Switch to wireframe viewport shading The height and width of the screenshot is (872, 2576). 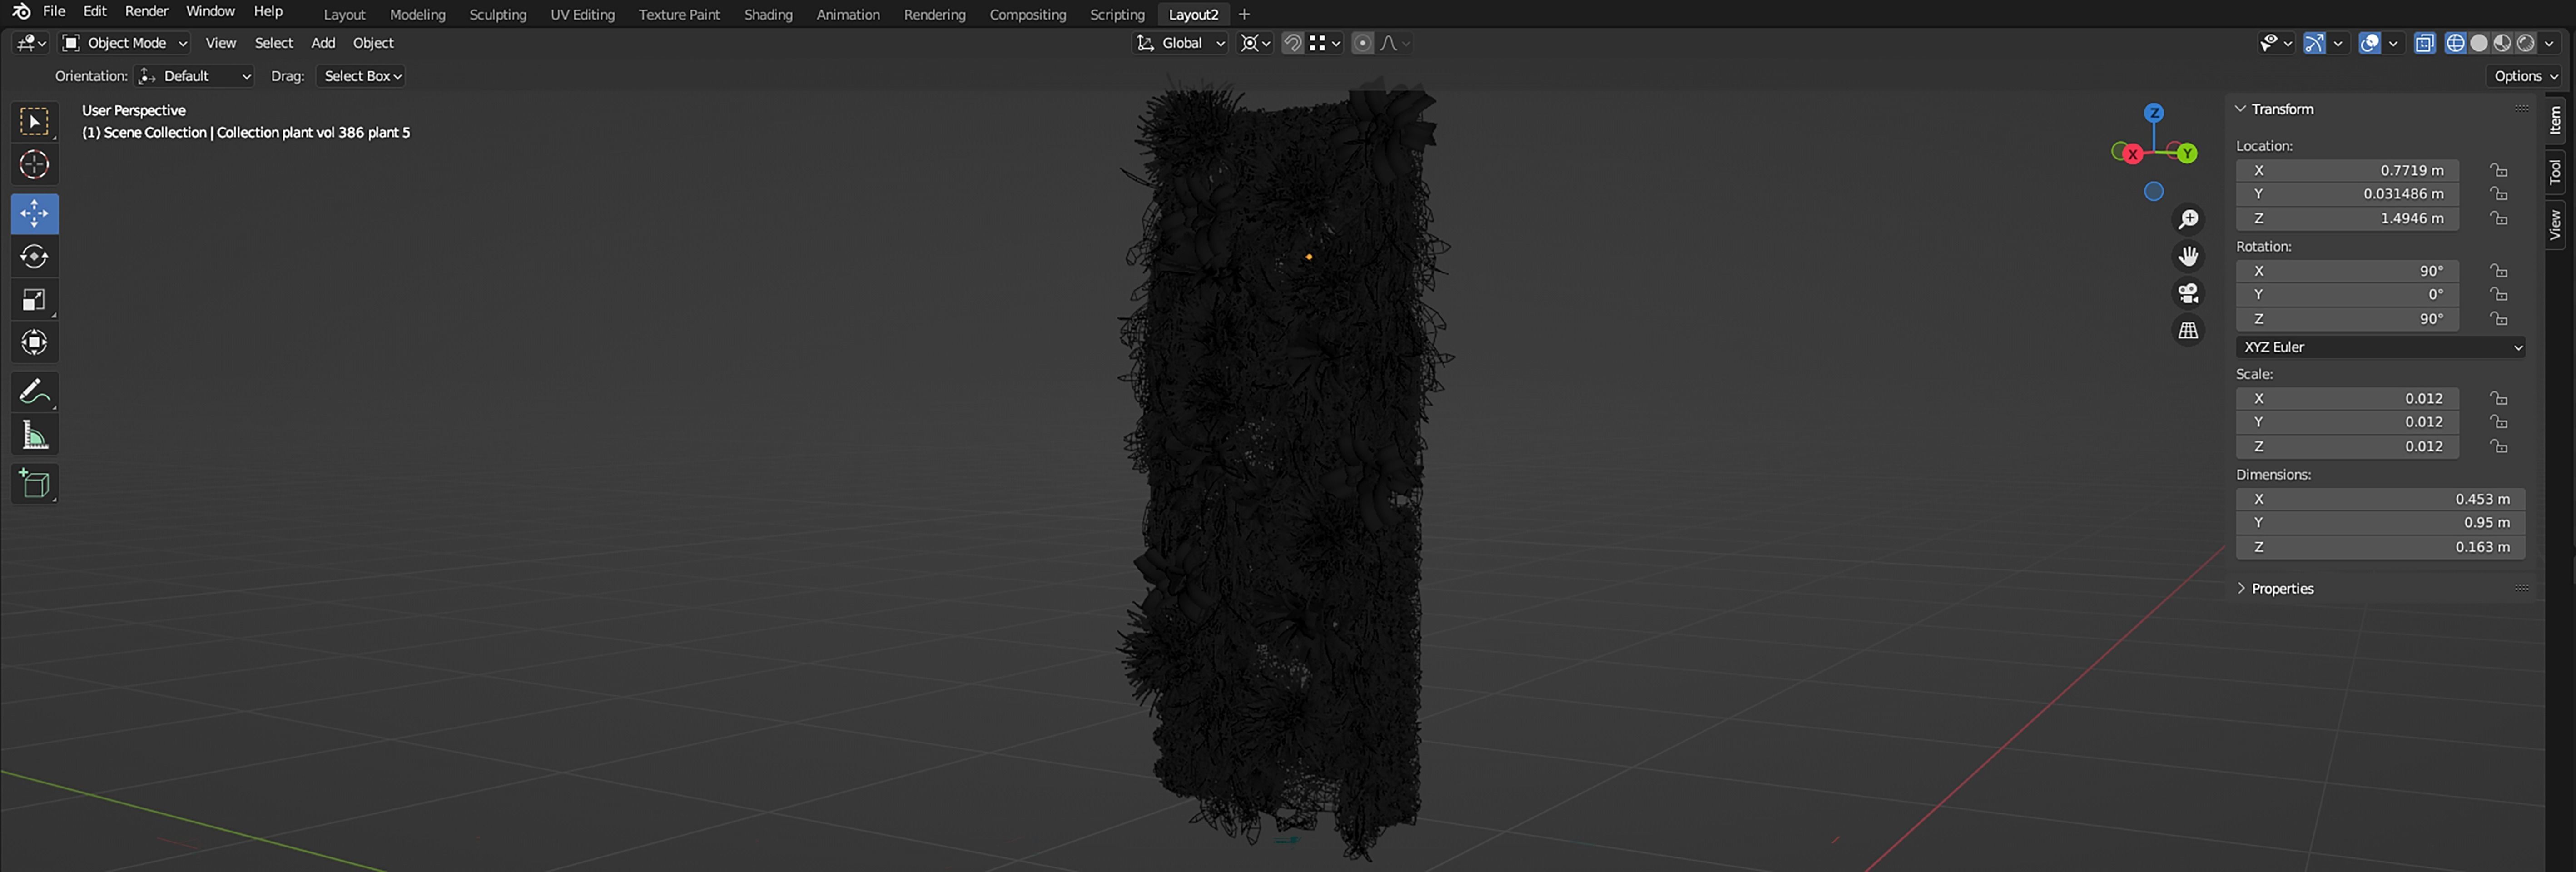(2455, 43)
